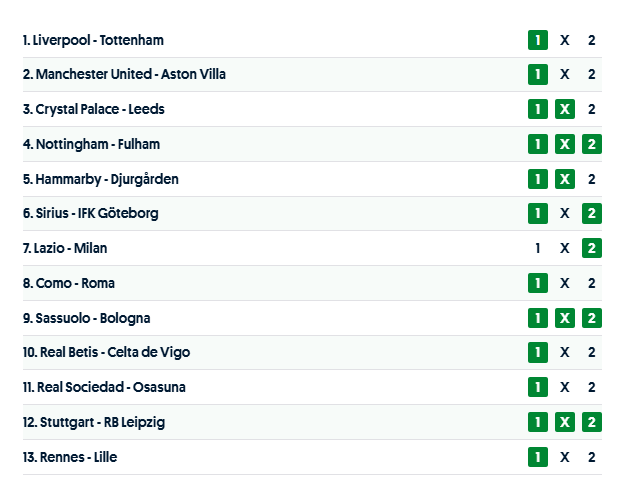Viewport: 625px width, 479px height.
Task: Add draw for Sirius - IFK Göteborg
Action: [x=565, y=213]
